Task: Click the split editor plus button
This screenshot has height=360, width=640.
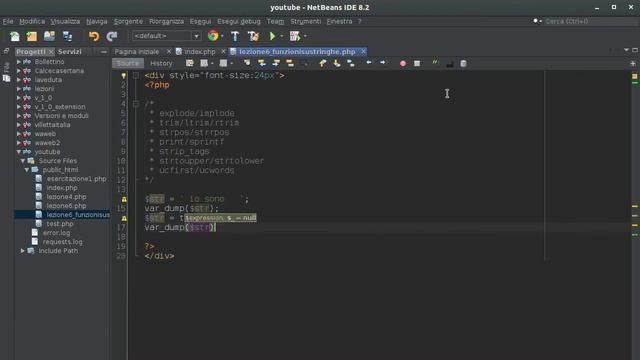Action: pos(633,63)
